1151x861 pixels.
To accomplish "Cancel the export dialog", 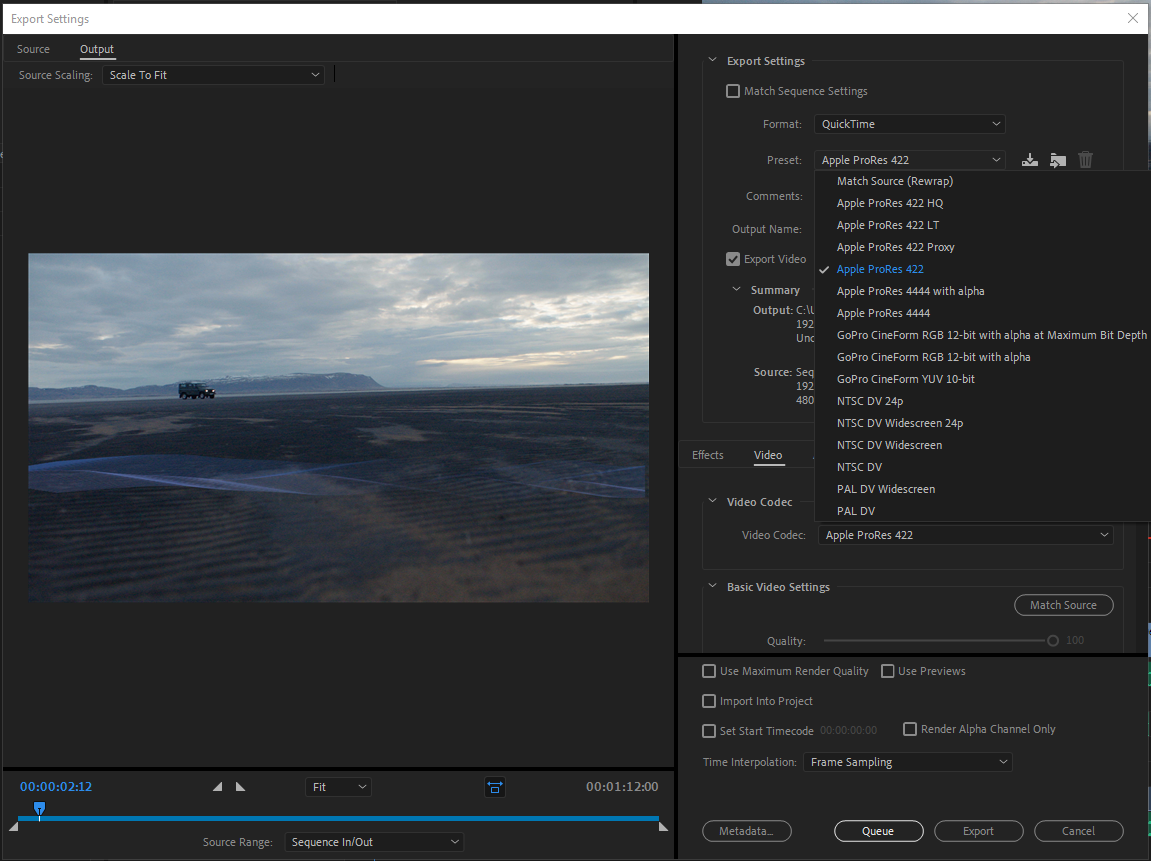I will 1078,831.
